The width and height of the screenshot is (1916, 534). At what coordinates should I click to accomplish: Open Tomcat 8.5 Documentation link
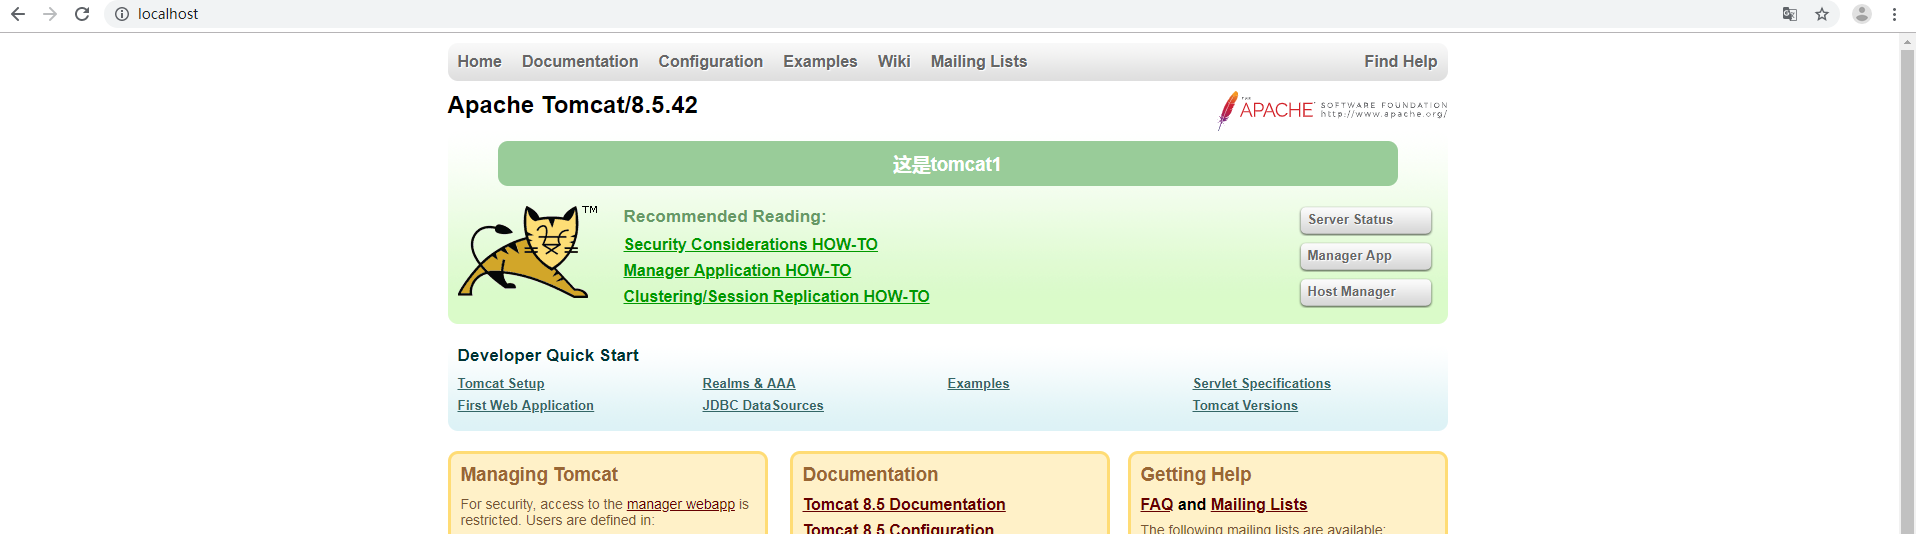(x=904, y=504)
